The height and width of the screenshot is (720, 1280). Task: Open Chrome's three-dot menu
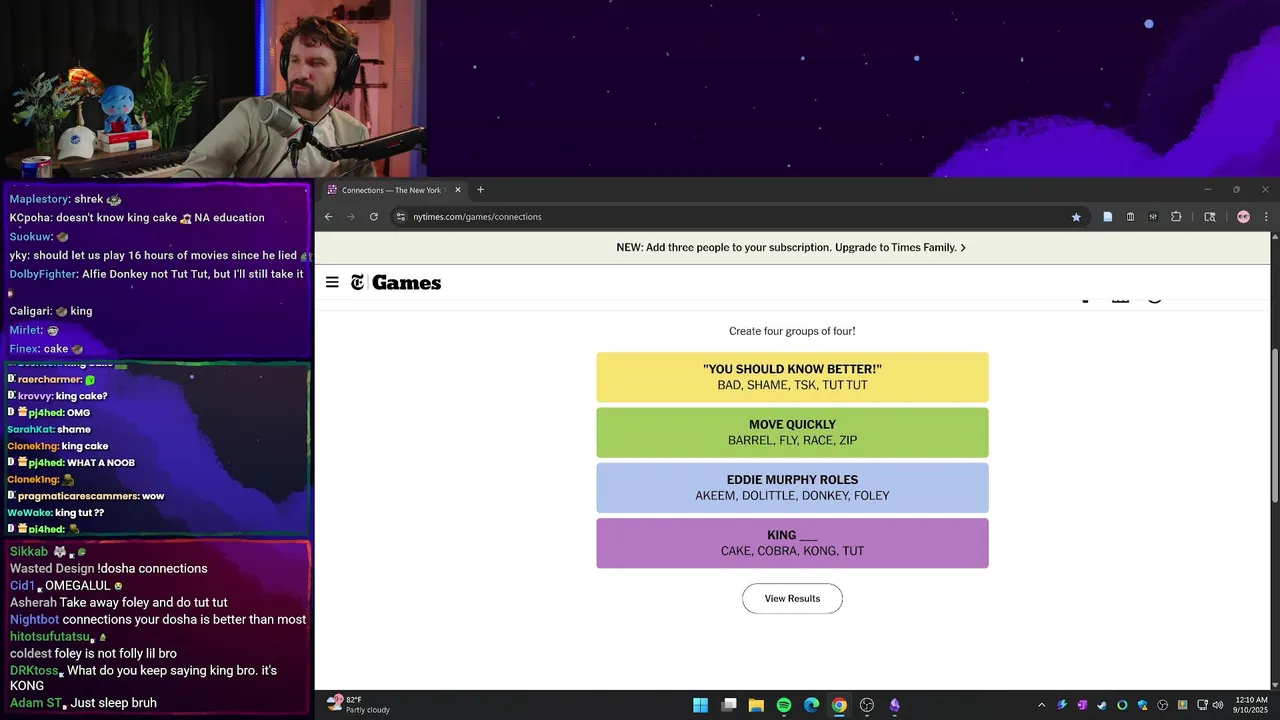click(1266, 217)
